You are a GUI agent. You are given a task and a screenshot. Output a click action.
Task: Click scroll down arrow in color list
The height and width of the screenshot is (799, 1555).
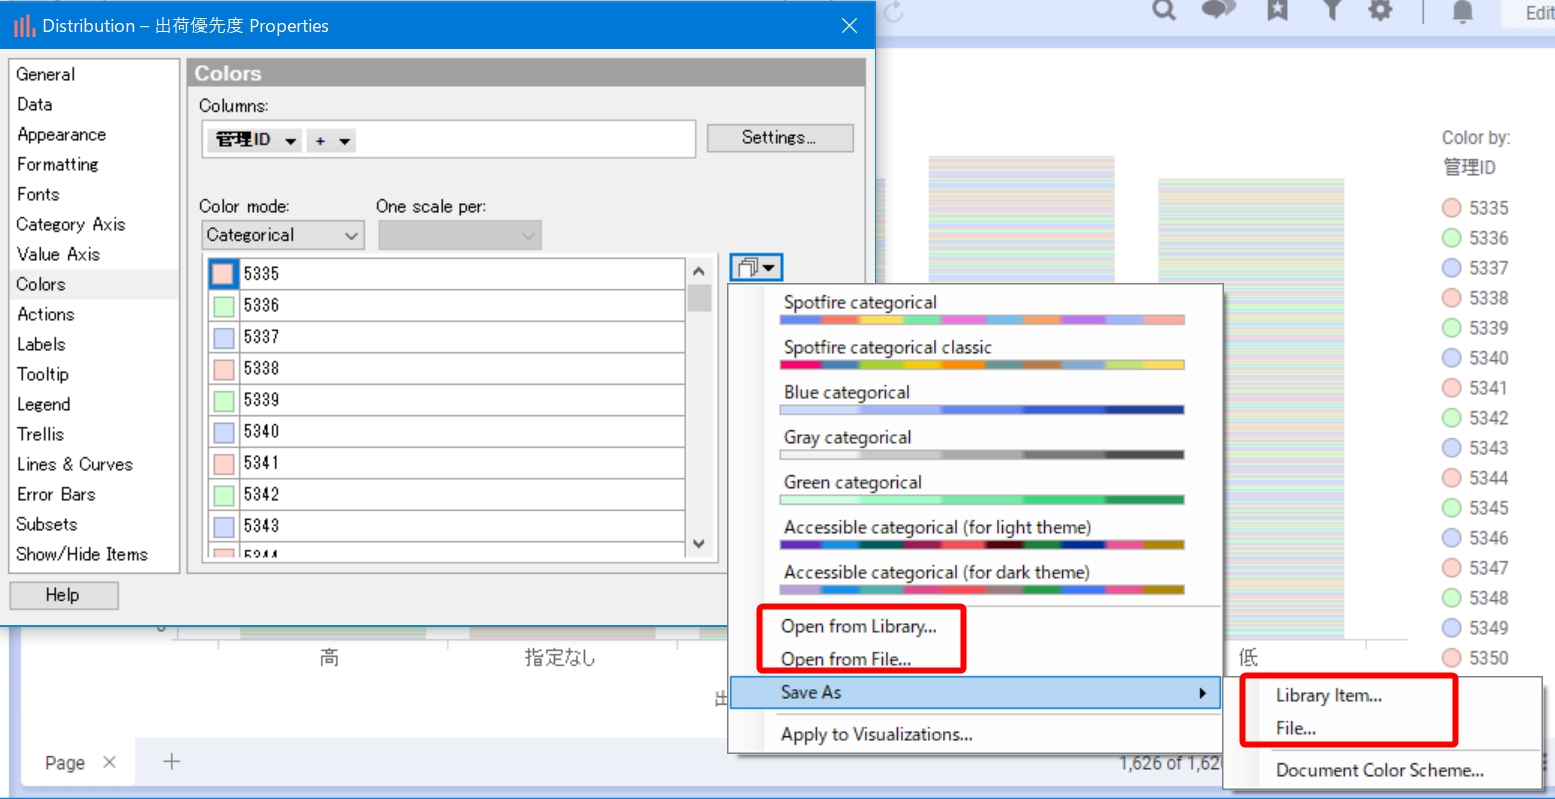[x=699, y=544]
